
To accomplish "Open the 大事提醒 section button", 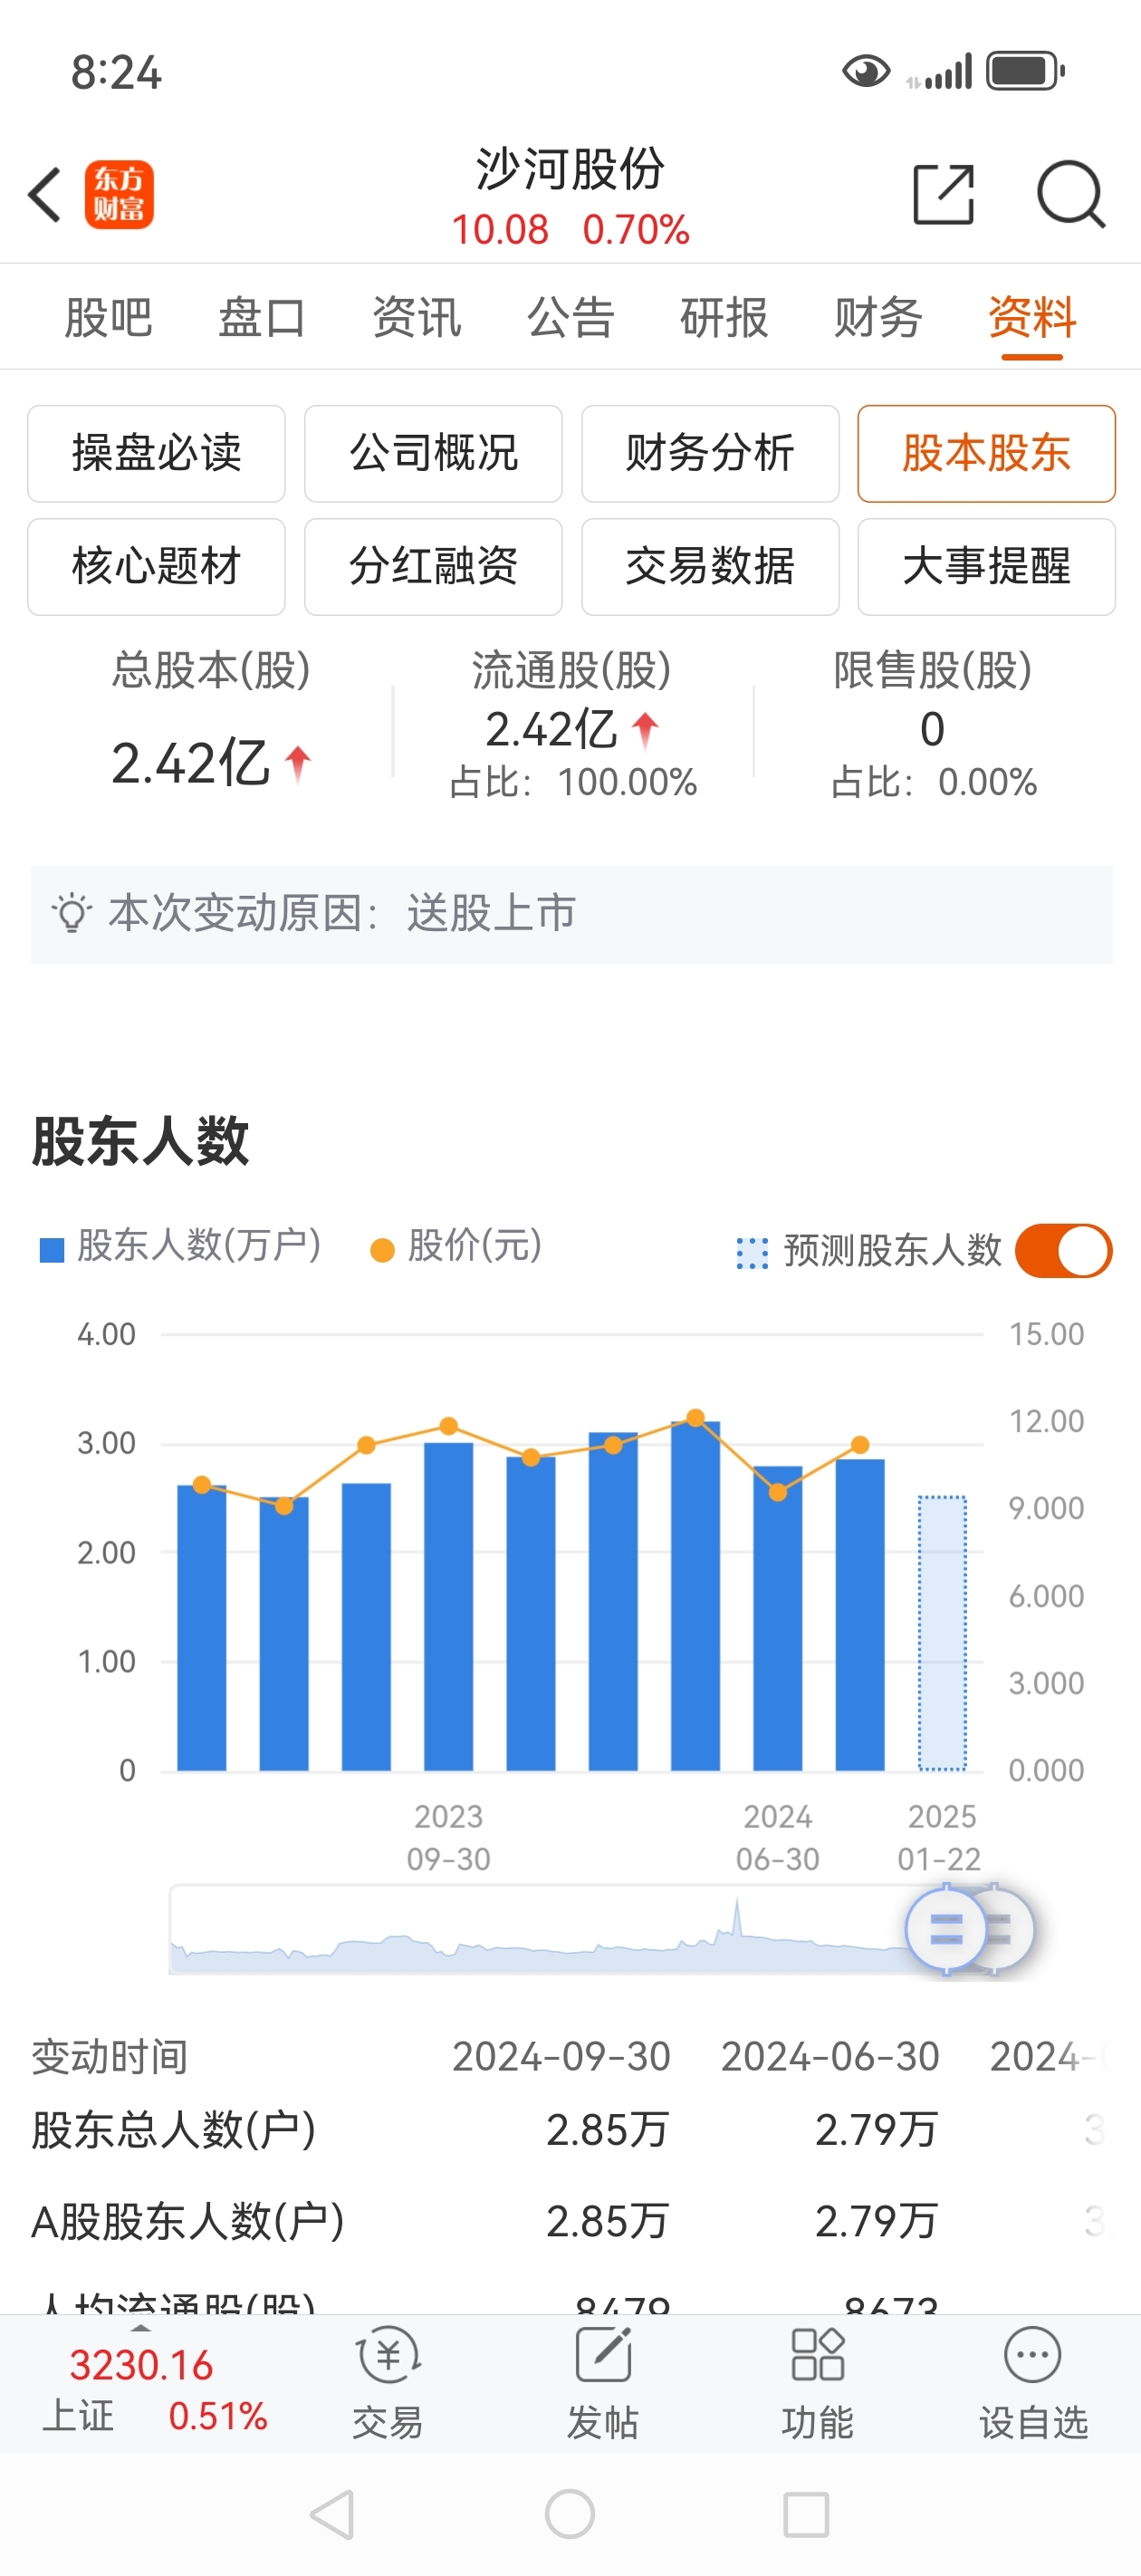I will point(986,566).
